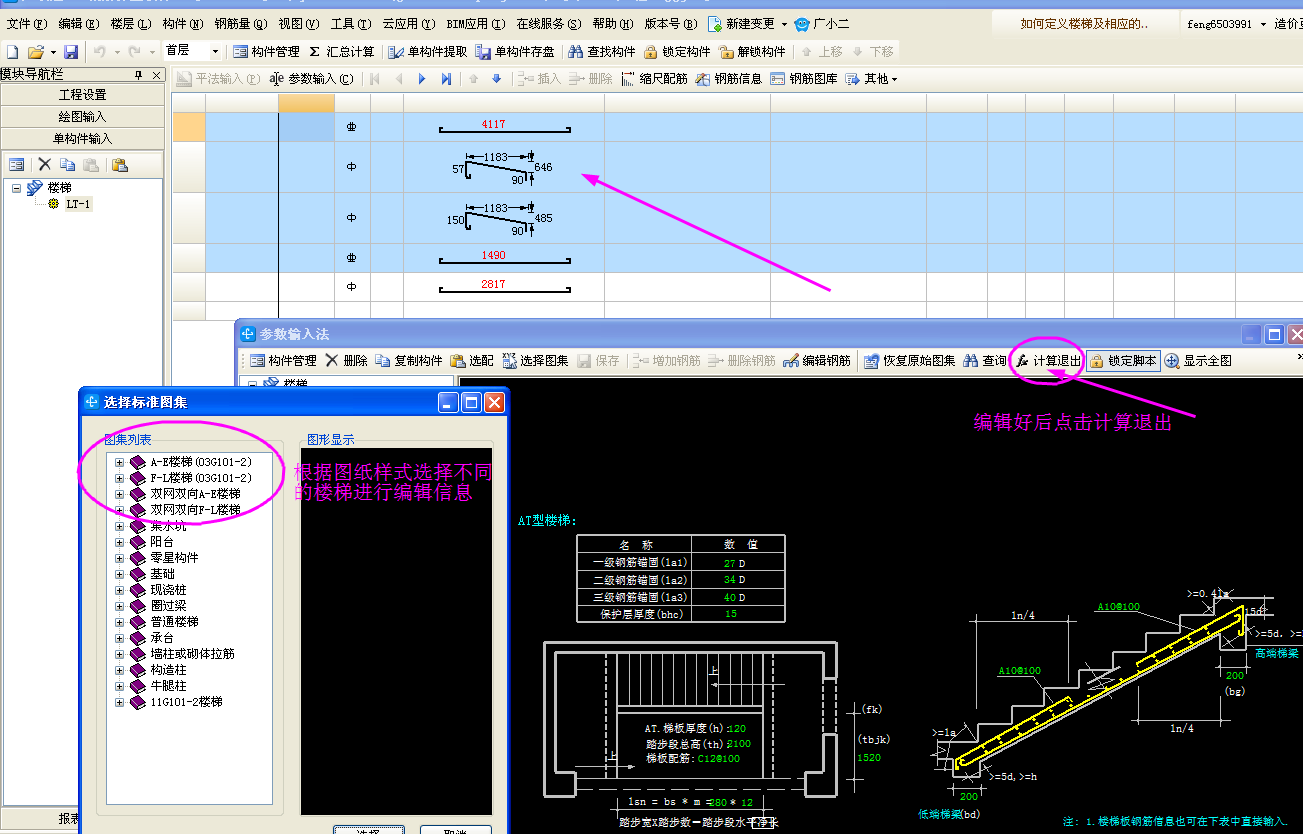Expand 普通楼梯 node in atlas list
The height and width of the screenshot is (834, 1303).
(x=120, y=622)
